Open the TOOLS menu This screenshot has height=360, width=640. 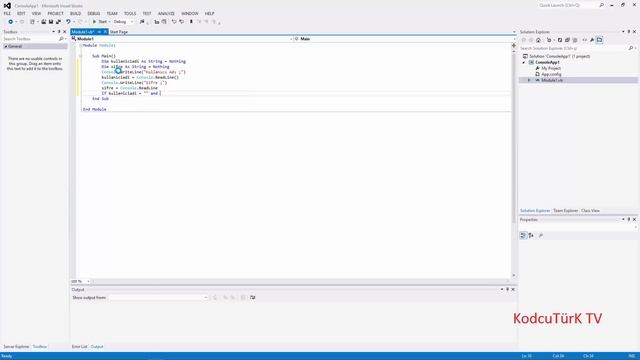130,13
